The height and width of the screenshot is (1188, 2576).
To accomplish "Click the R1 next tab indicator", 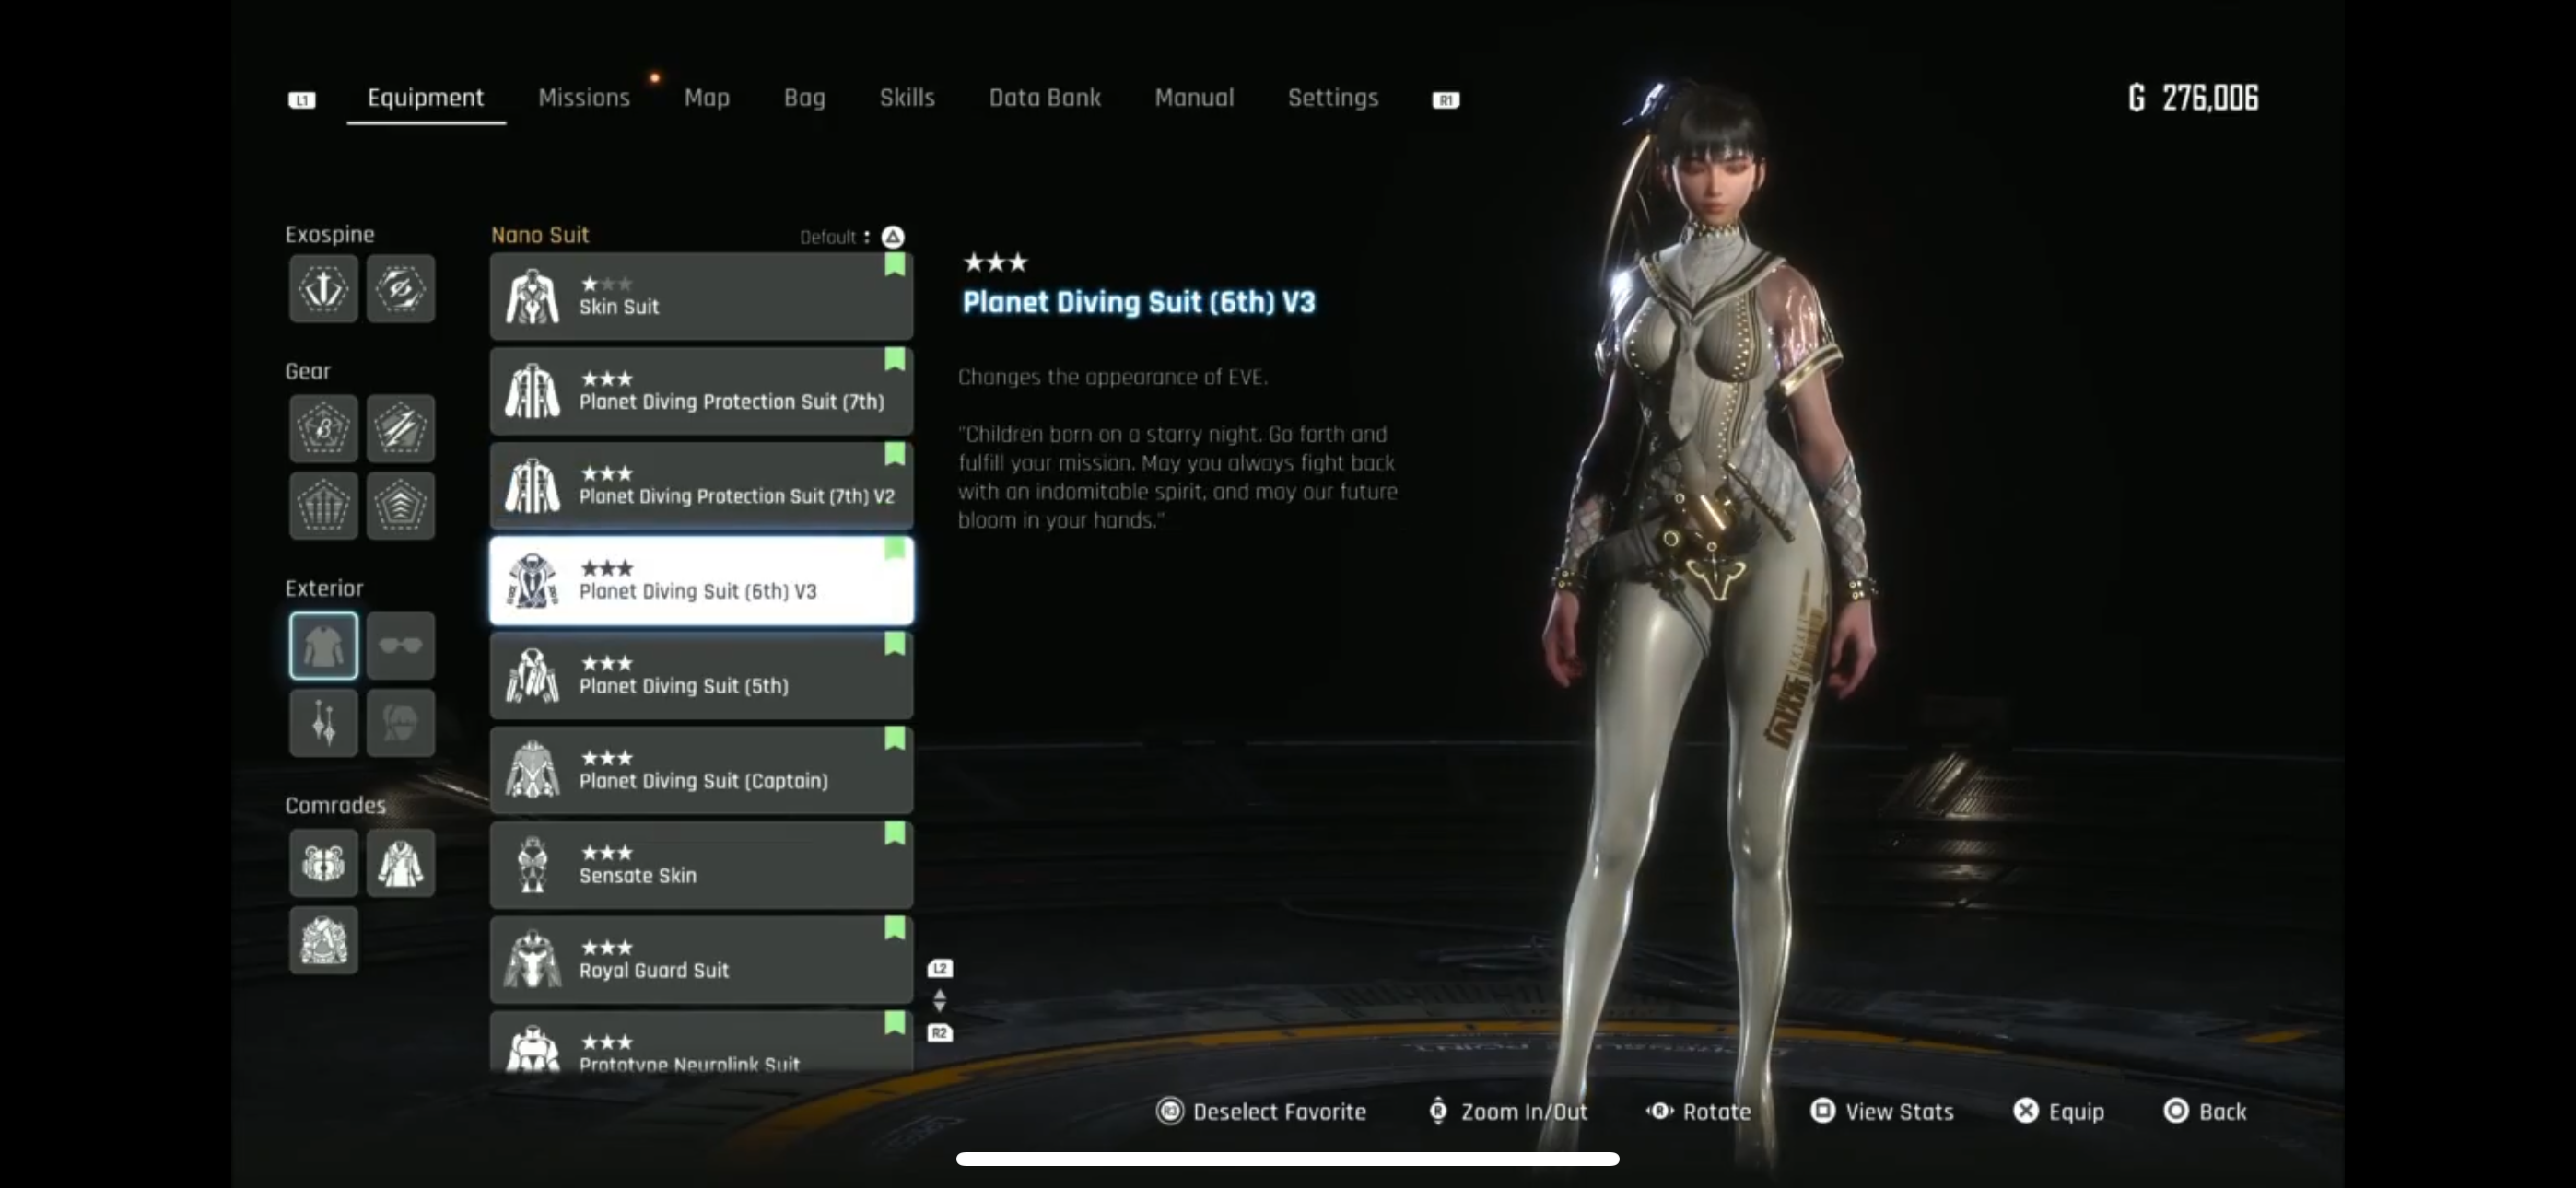I will click(x=1446, y=100).
